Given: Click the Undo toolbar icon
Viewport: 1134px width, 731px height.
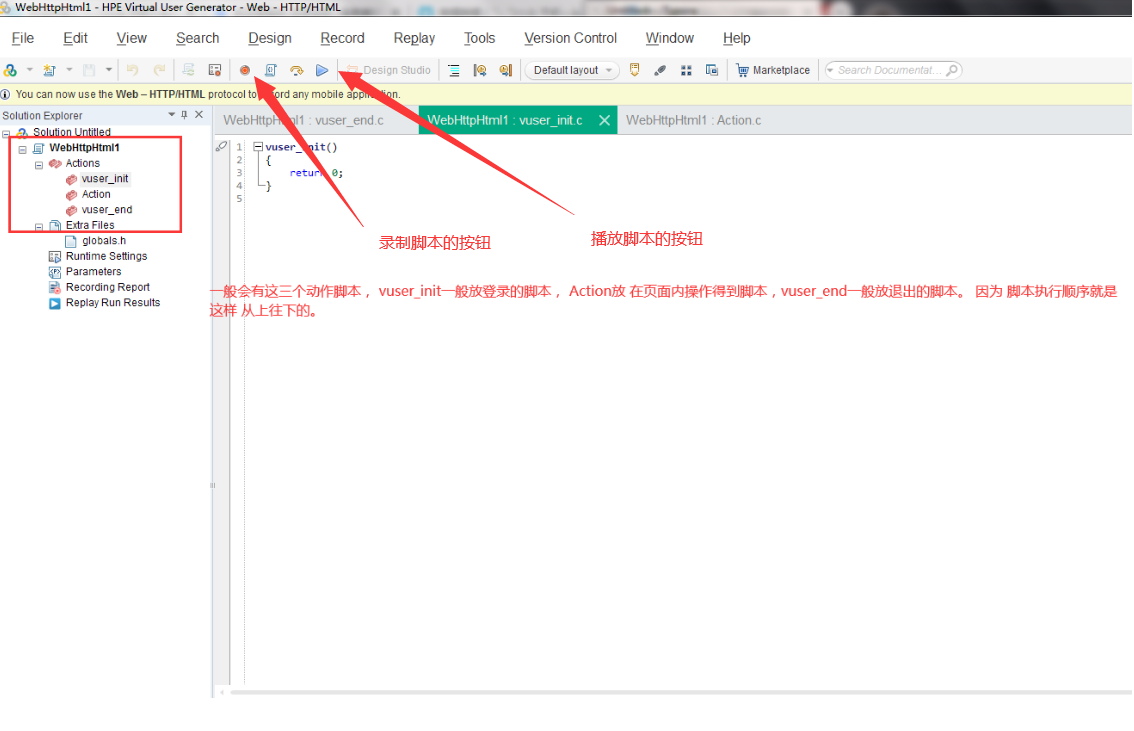Looking at the screenshot, I should (x=133, y=70).
